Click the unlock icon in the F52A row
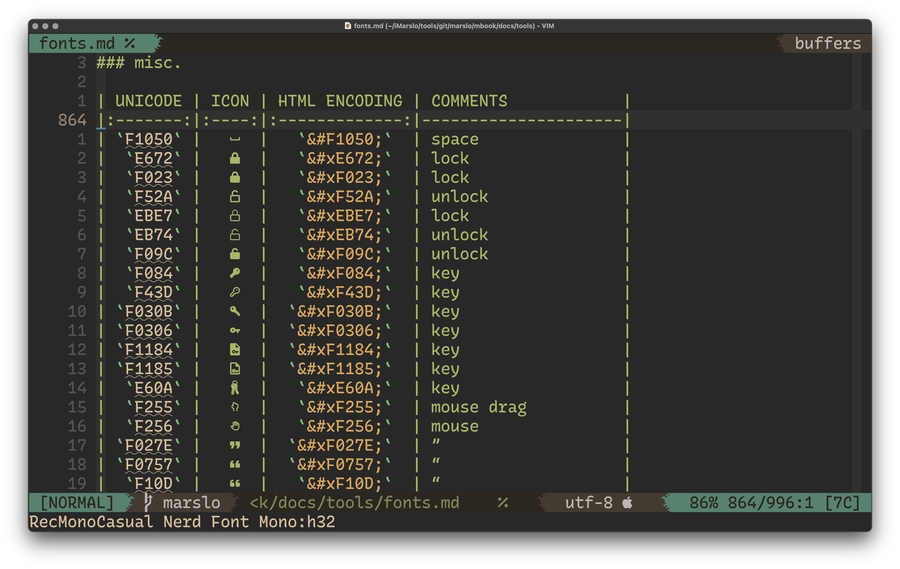The width and height of the screenshot is (900, 569). coord(235,197)
